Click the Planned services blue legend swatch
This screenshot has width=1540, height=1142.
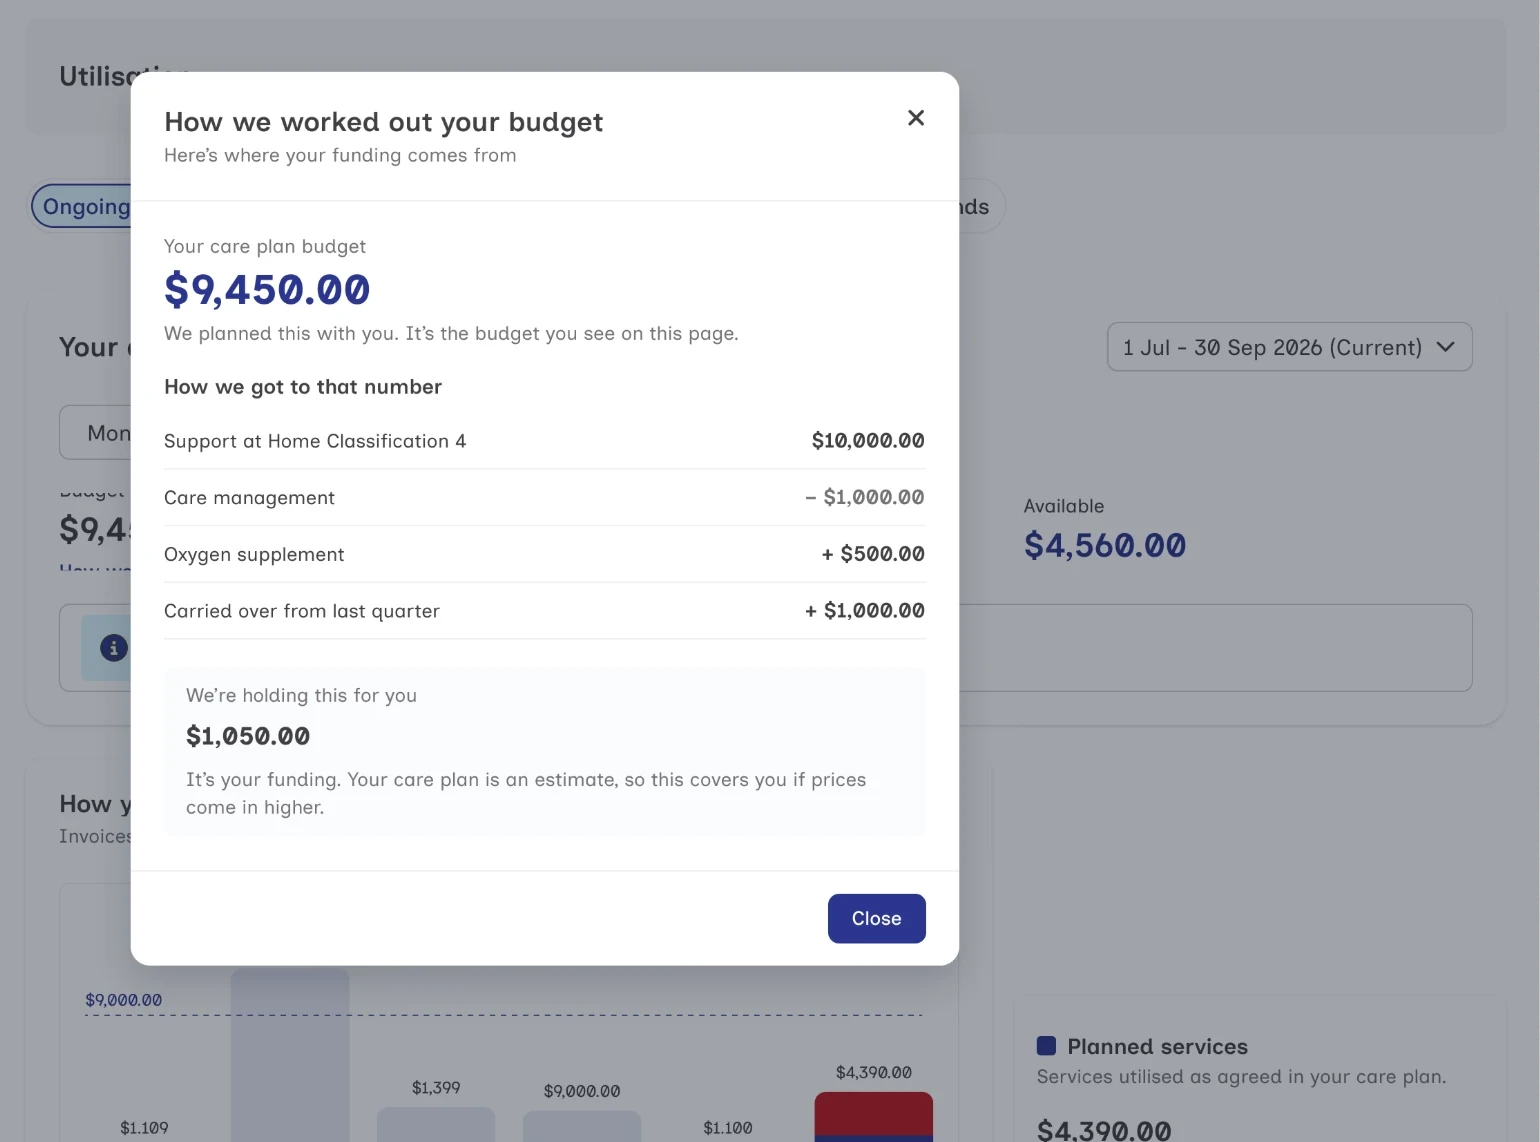tap(1046, 1046)
